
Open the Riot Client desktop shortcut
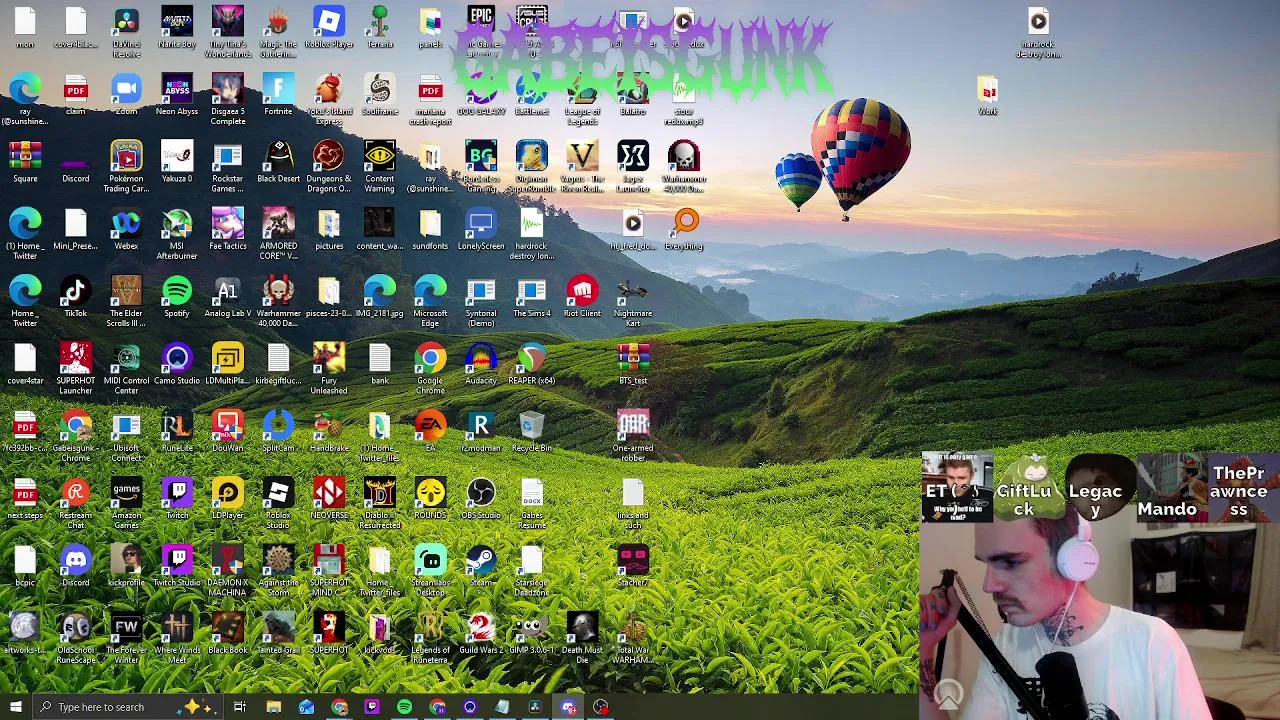[x=582, y=297]
